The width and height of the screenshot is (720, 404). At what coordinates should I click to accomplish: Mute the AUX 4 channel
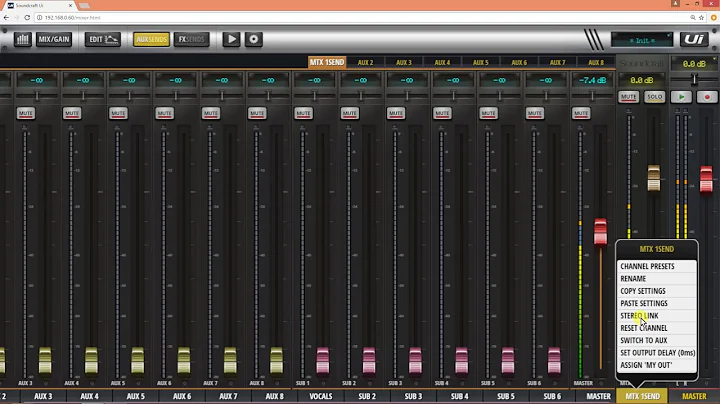point(72,113)
